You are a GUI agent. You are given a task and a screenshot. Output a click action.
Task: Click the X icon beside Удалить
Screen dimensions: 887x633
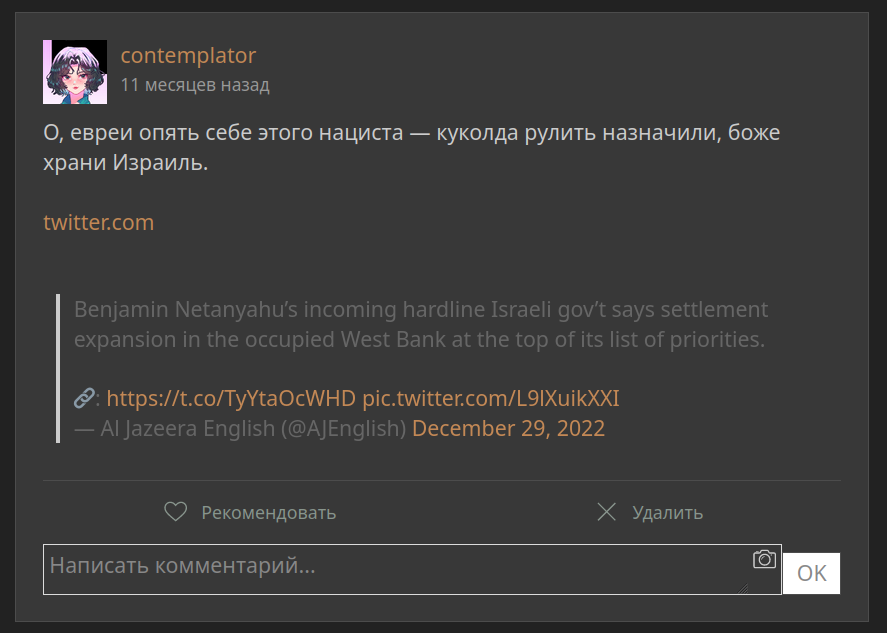point(606,513)
